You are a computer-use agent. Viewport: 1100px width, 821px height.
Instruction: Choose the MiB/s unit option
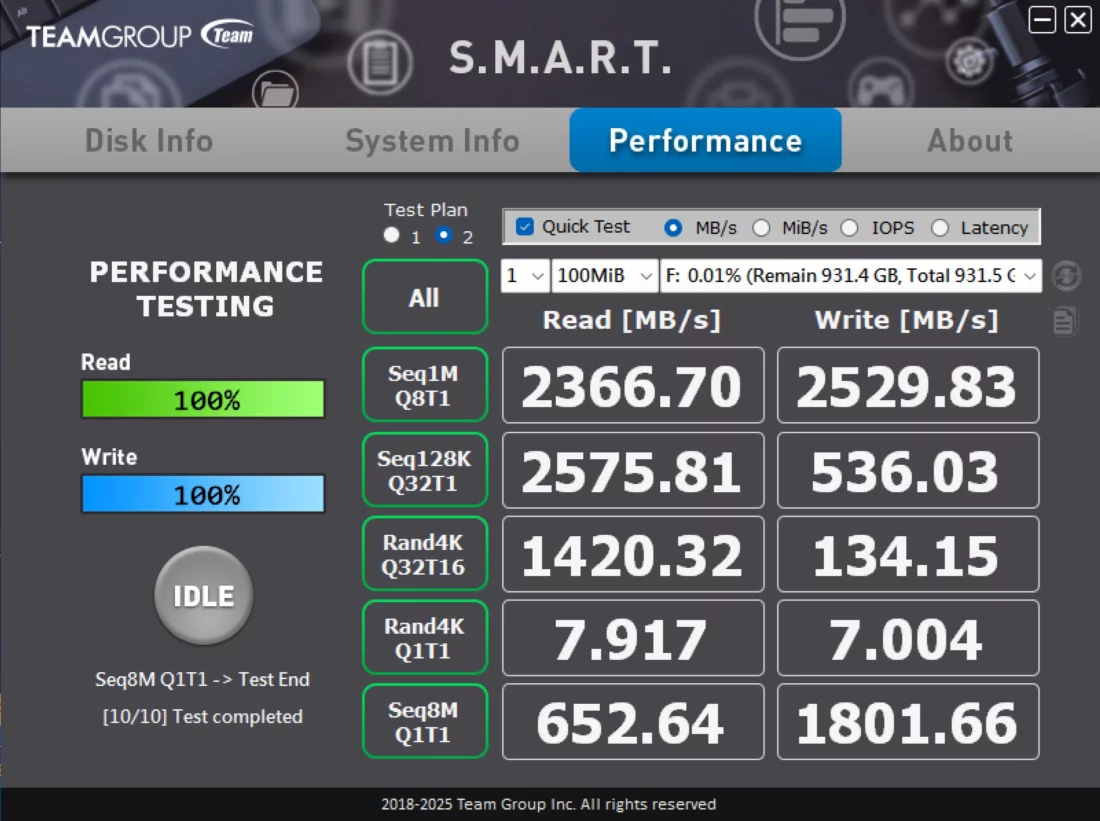click(x=761, y=227)
